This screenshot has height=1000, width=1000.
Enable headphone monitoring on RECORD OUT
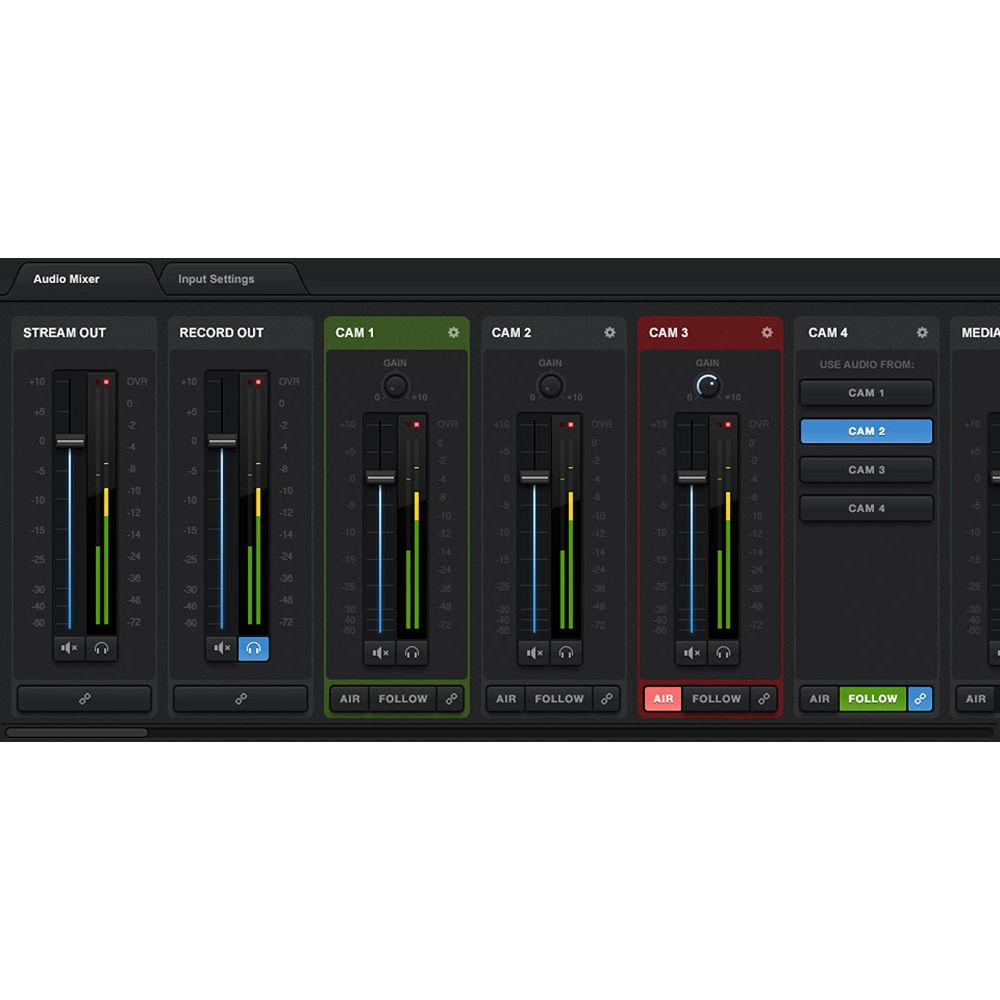tap(254, 648)
